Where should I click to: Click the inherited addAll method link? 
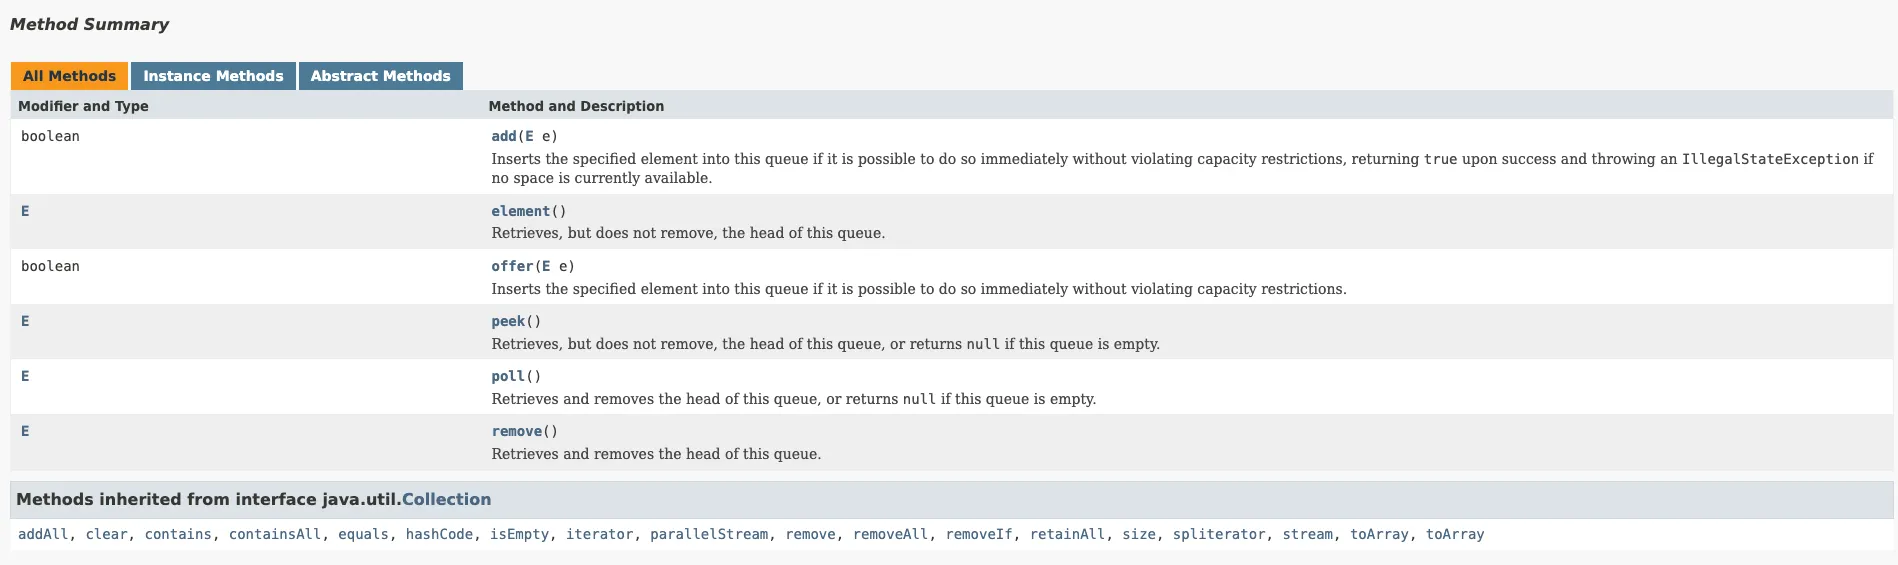point(43,534)
